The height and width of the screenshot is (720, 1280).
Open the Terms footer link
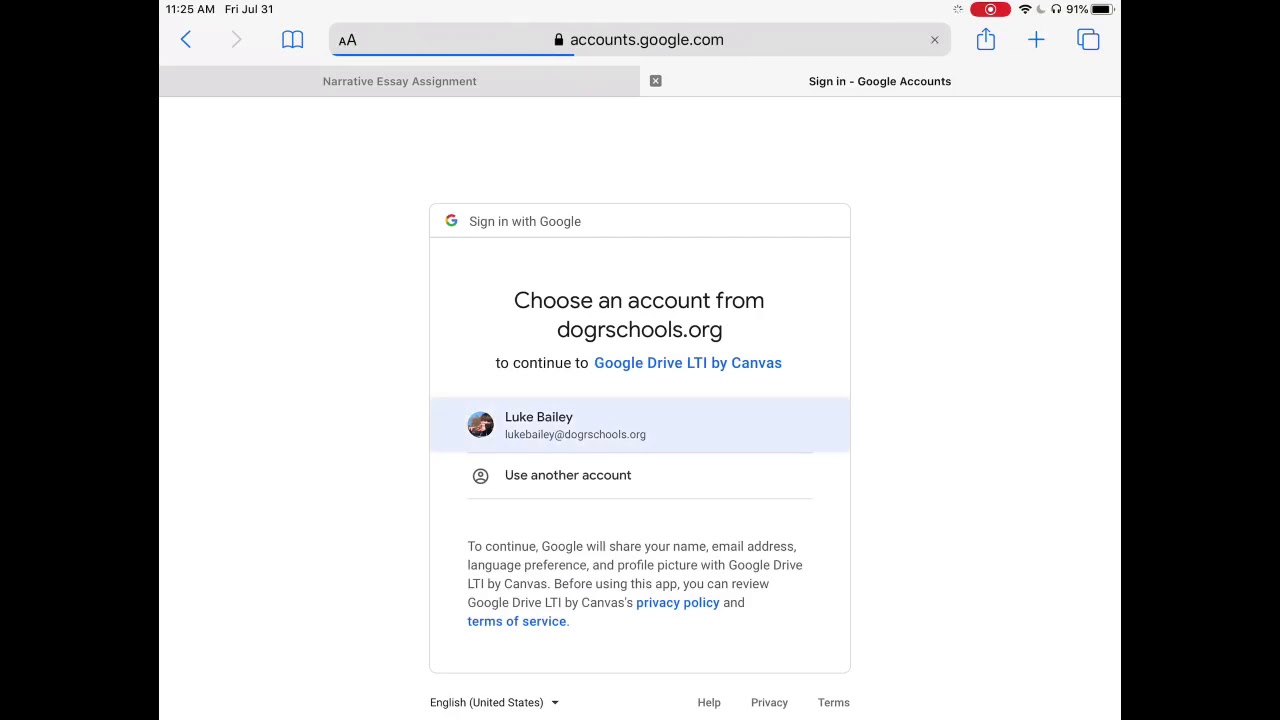coord(833,703)
